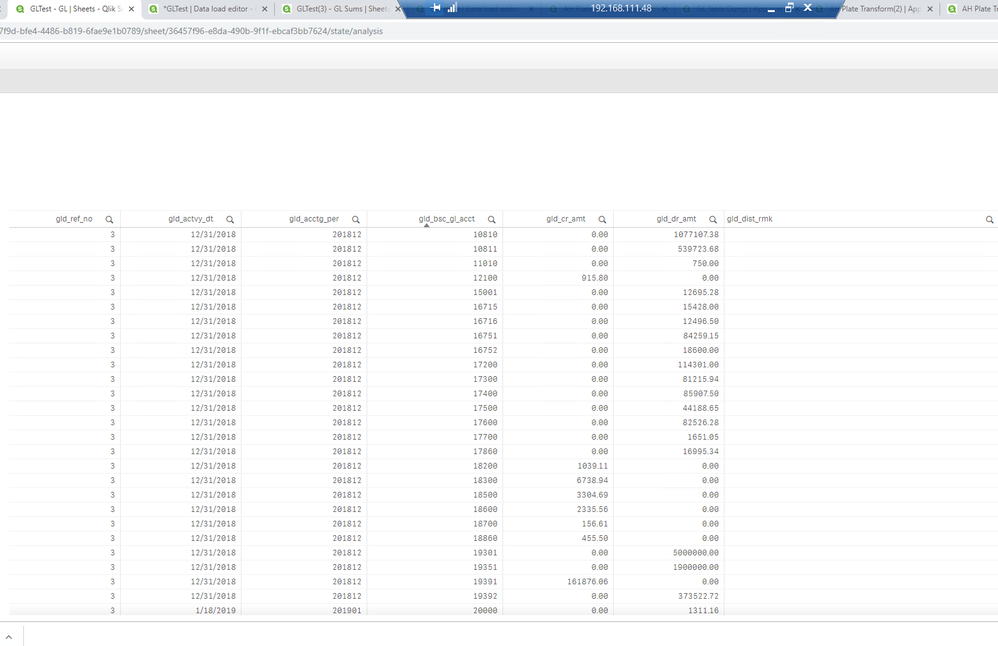Sort by gld_dr_amt column header

(x=676, y=219)
